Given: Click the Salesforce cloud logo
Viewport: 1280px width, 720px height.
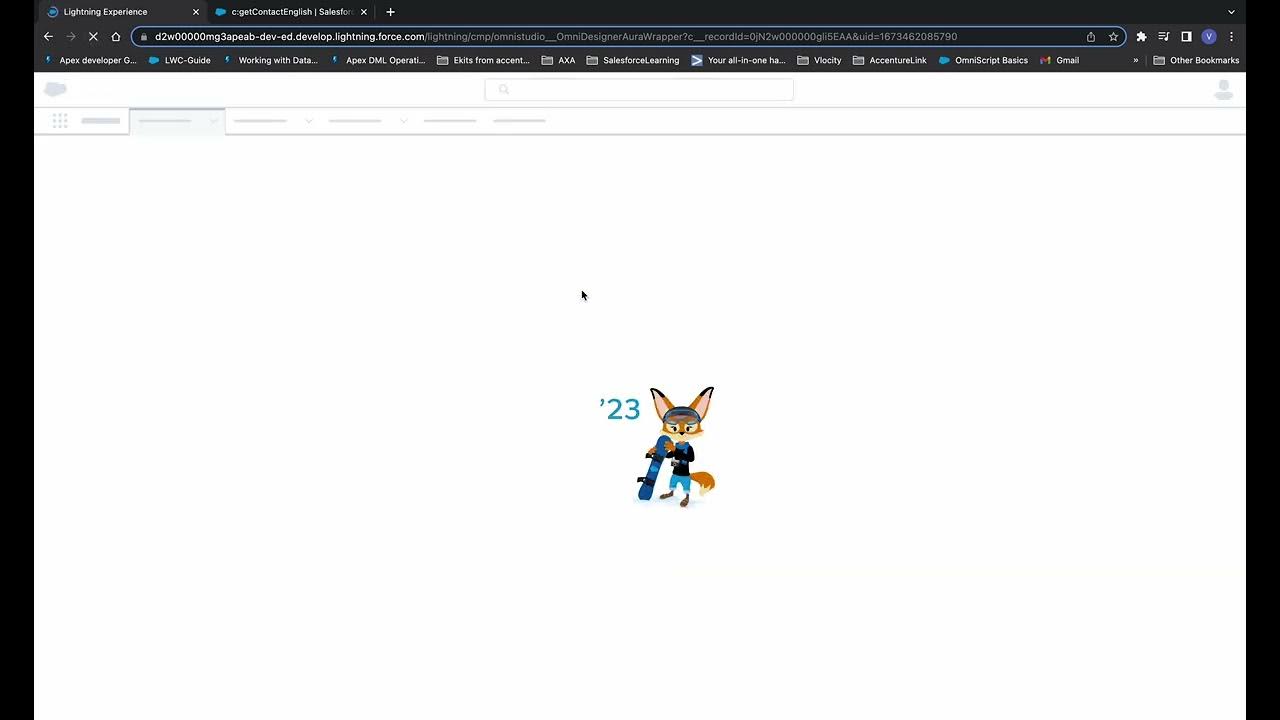Looking at the screenshot, I should click(x=55, y=89).
